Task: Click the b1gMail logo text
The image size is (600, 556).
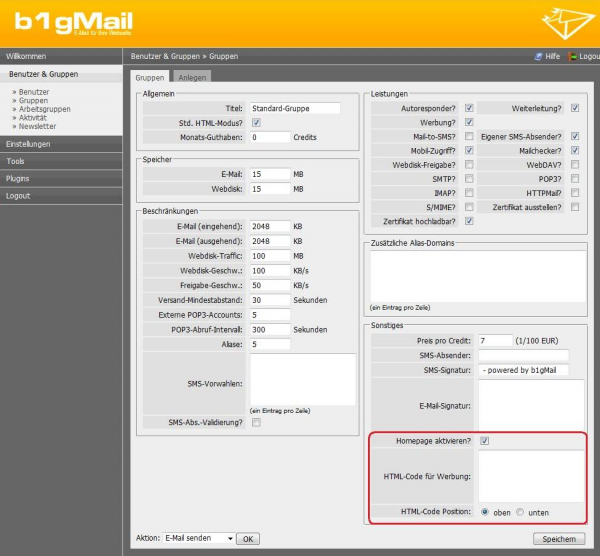Action: 73,22
